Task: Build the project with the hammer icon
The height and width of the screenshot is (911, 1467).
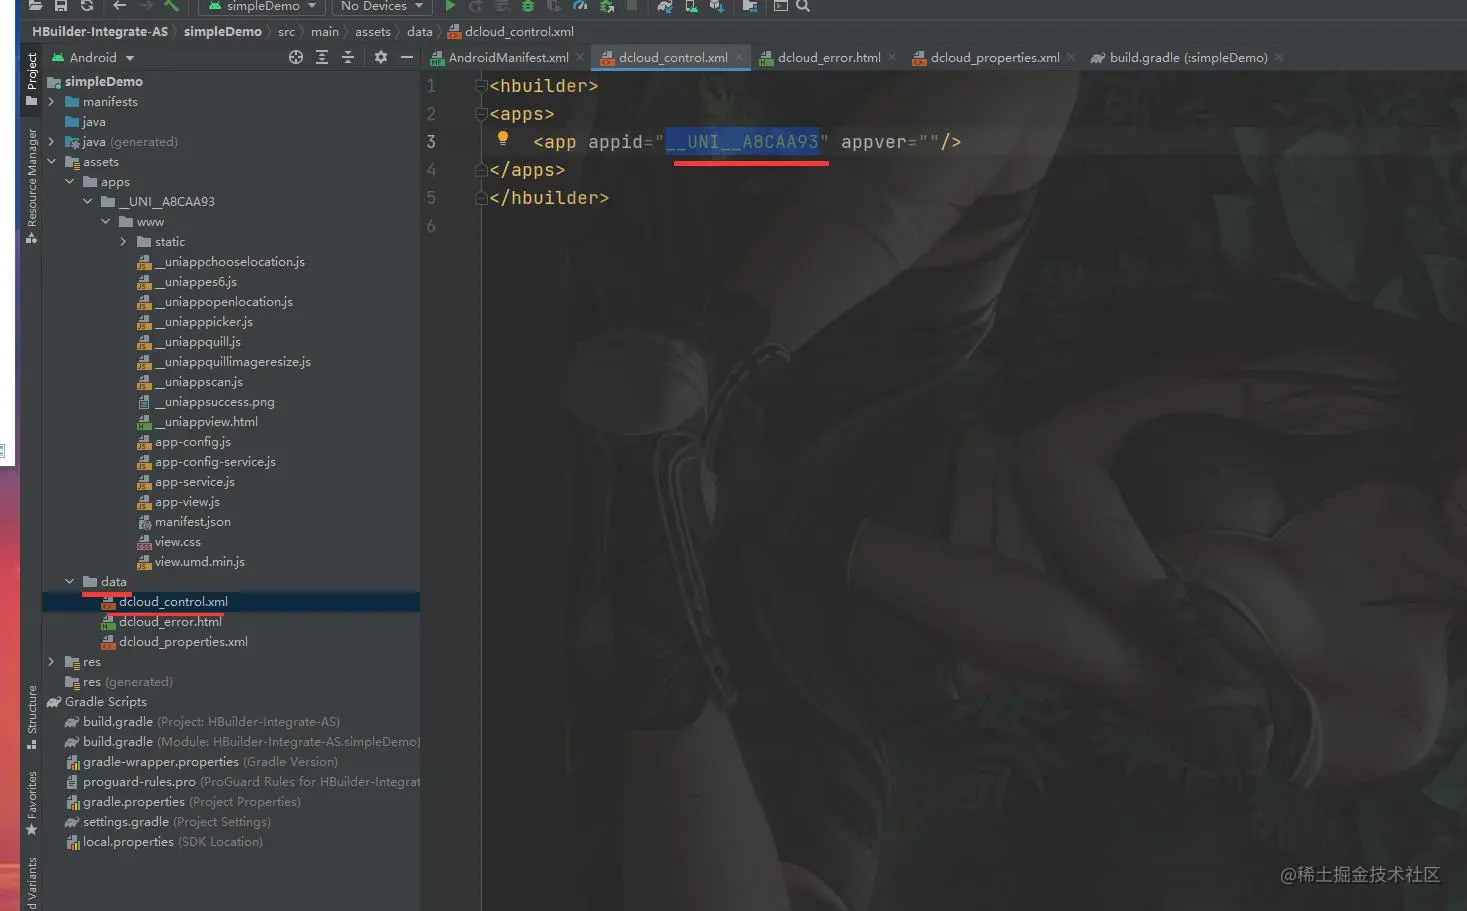Action: click(172, 5)
